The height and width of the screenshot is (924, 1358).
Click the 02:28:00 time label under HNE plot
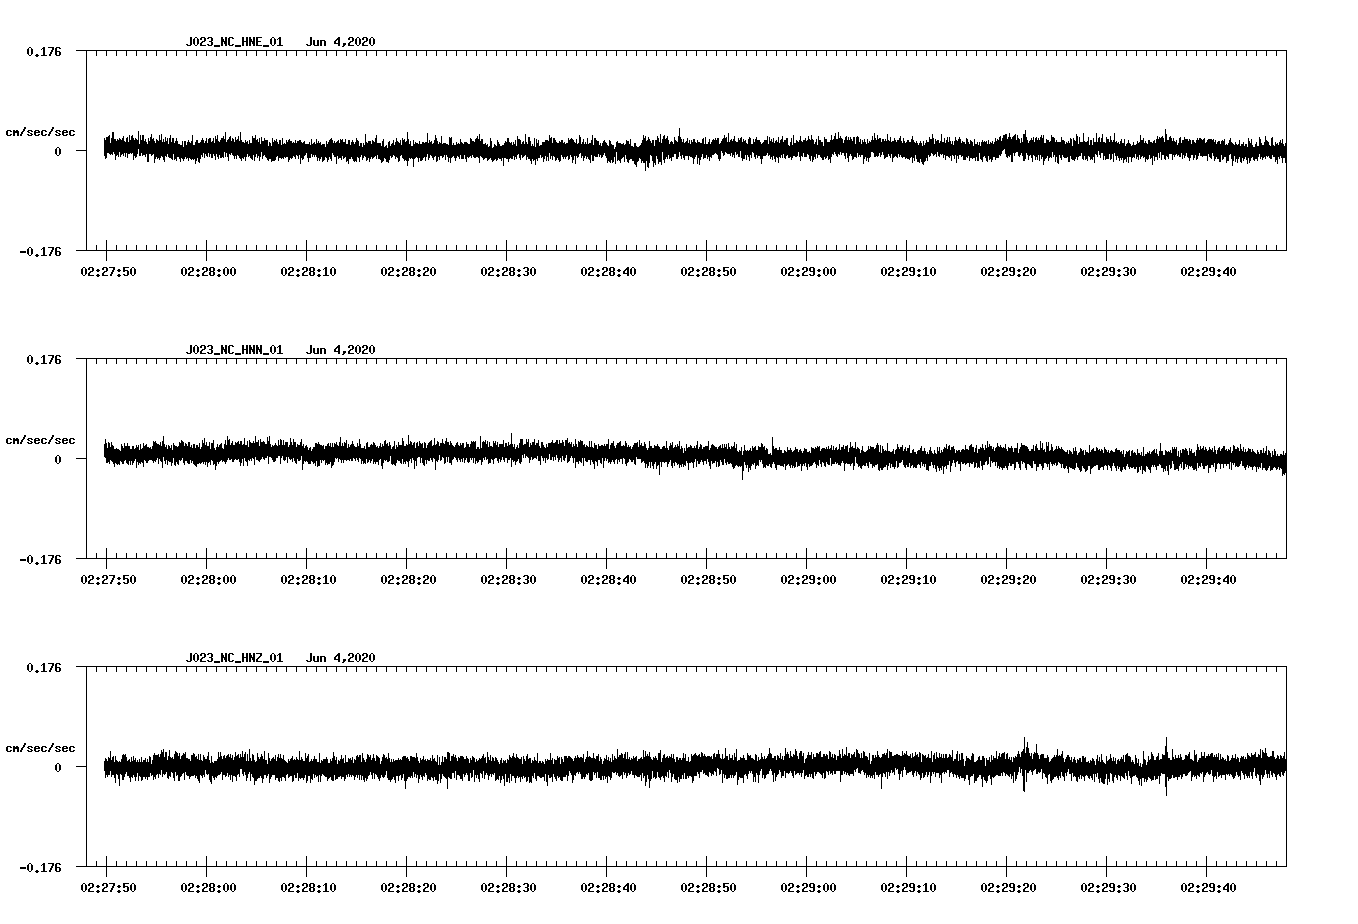pyautogui.click(x=208, y=272)
